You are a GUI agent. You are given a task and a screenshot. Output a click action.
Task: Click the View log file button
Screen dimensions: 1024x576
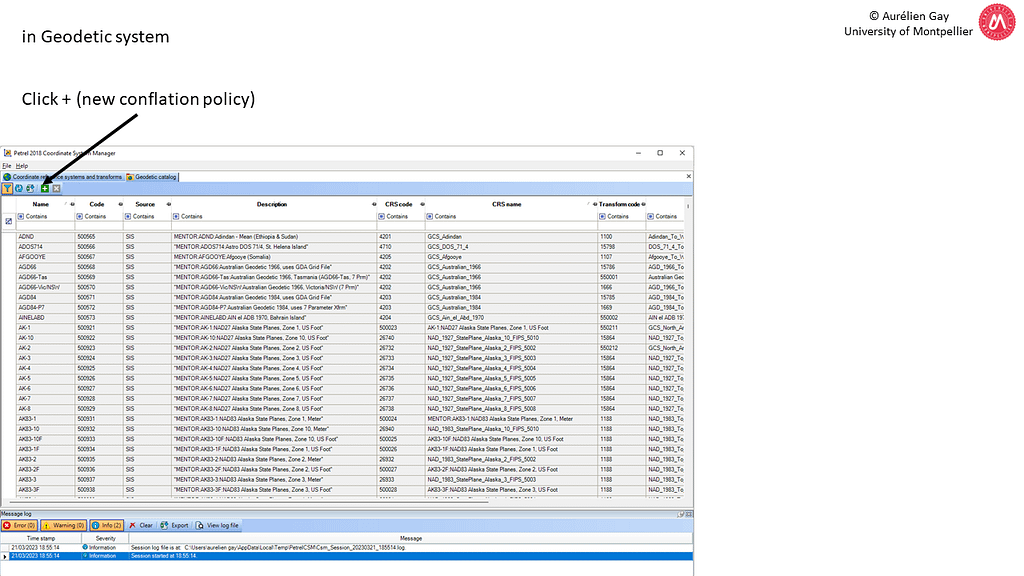pos(218,524)
